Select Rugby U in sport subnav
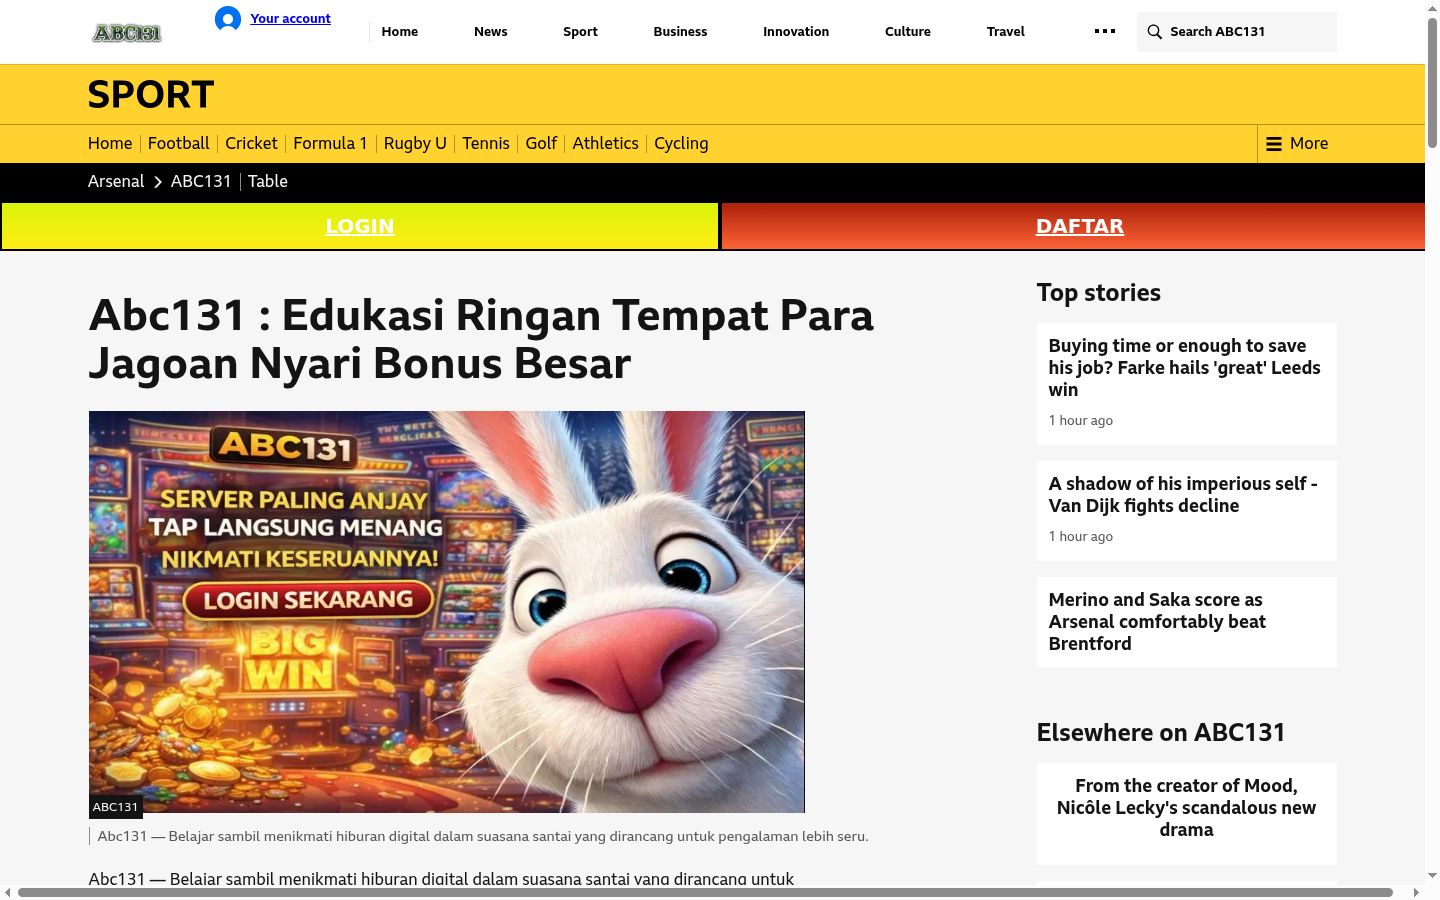This screenshot has width=1440, height=900. (415, 143)
